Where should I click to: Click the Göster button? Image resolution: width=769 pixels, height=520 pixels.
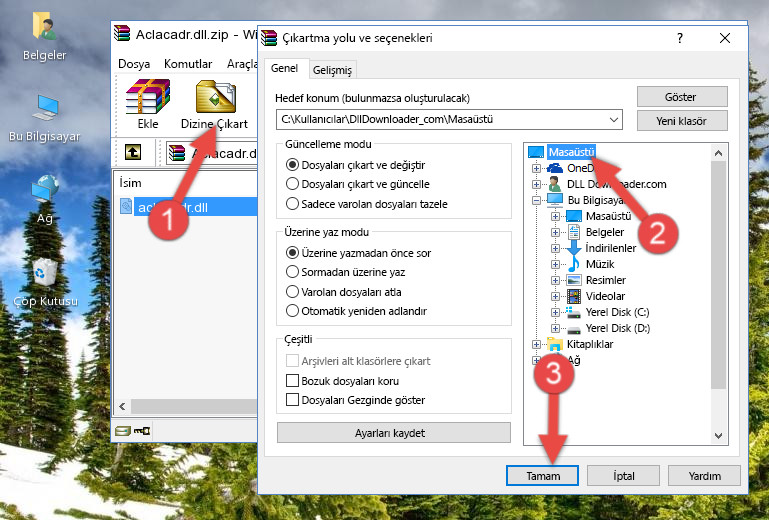point(682,97)
